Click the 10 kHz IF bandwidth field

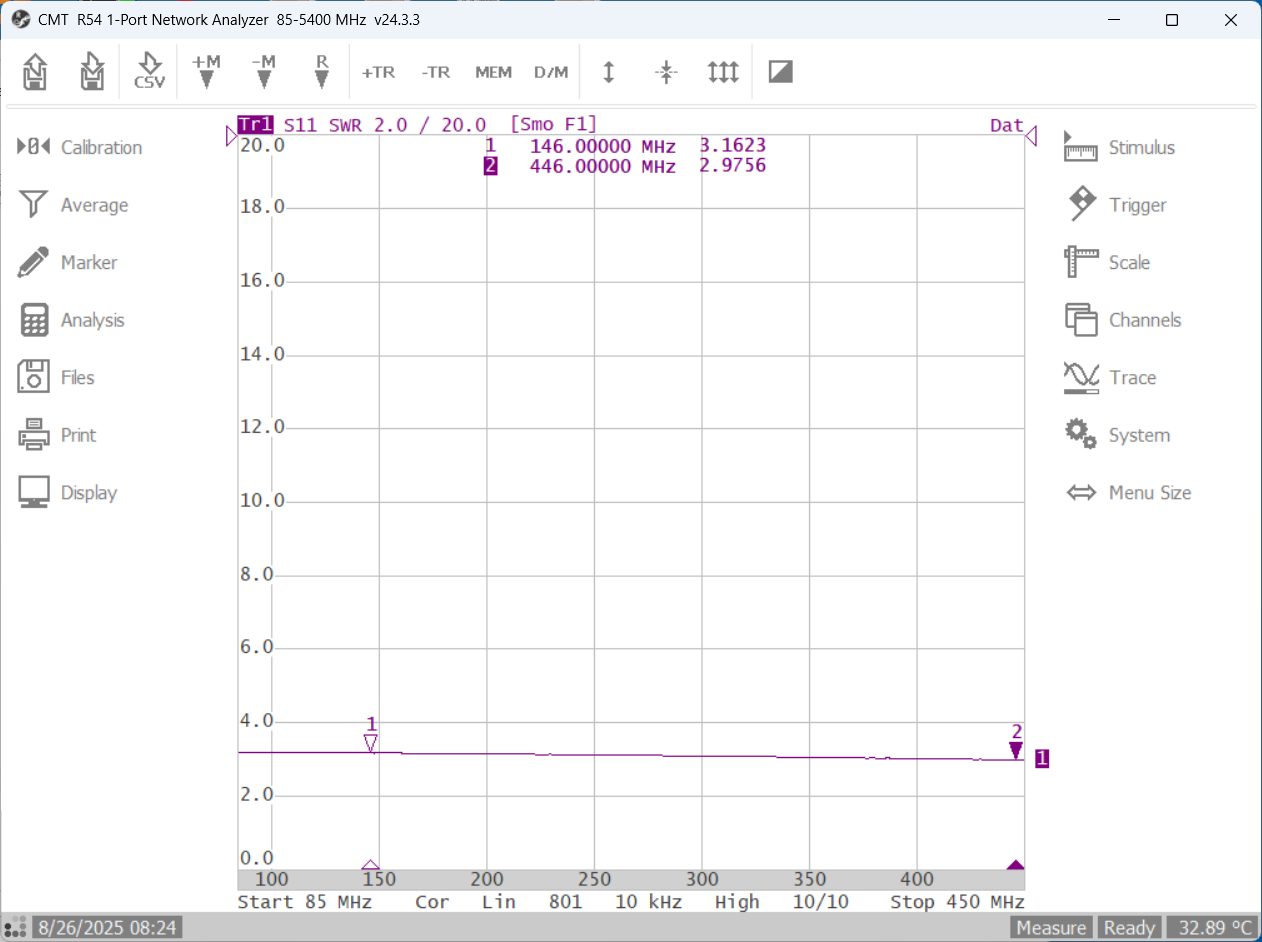(648, 902)
